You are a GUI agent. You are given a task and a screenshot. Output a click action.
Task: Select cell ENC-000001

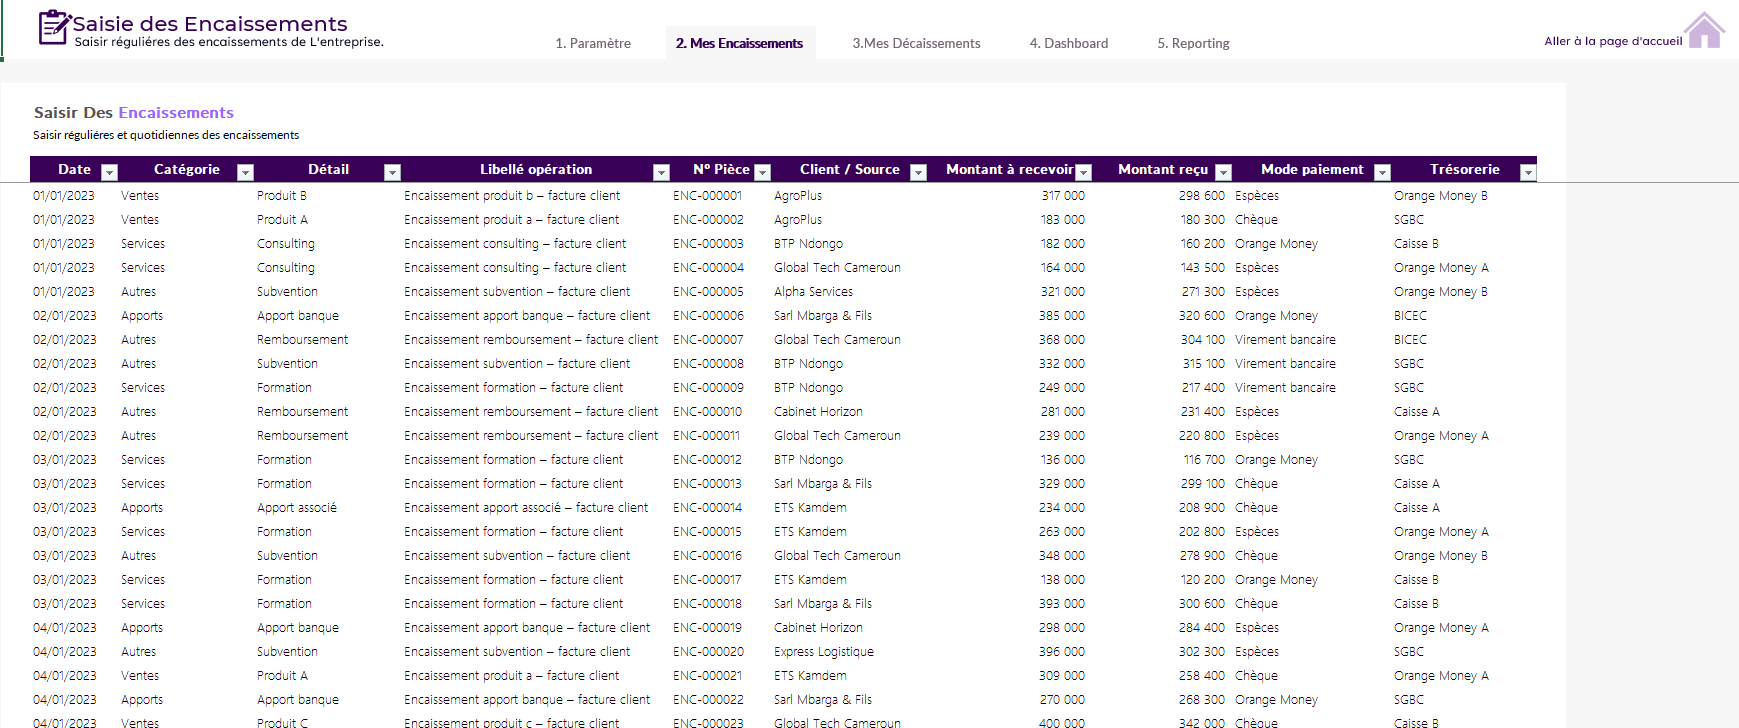click(x=708, y=196)
